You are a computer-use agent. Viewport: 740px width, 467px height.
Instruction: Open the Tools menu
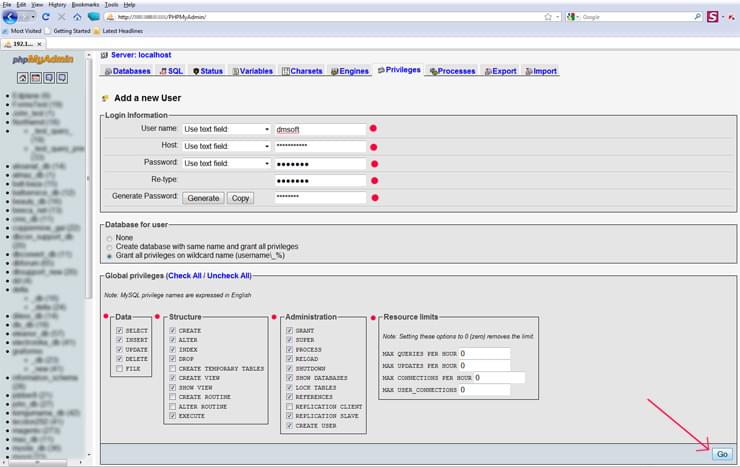[x=111, y=5]
